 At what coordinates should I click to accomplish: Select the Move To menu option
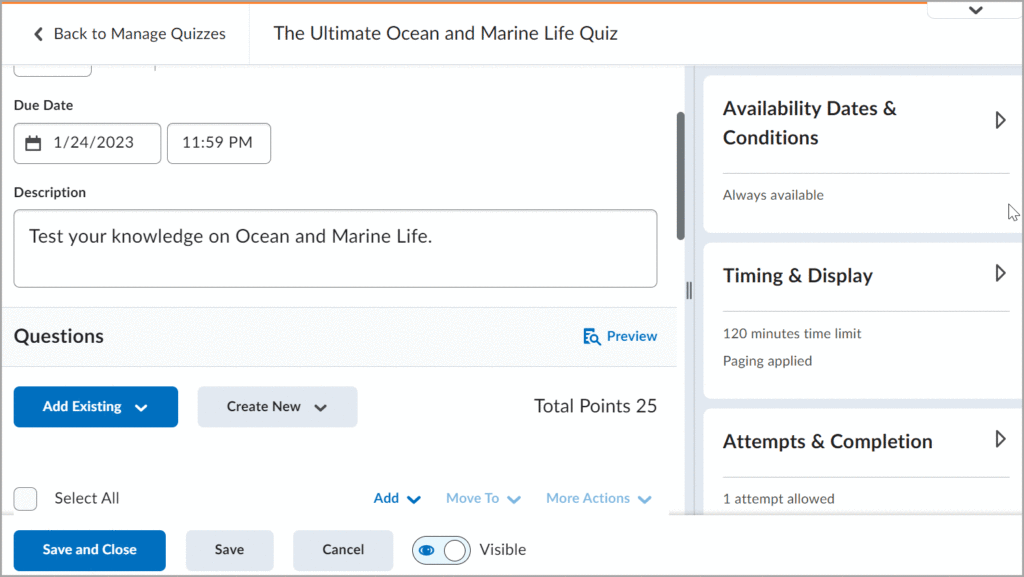[x=483, y=498]
